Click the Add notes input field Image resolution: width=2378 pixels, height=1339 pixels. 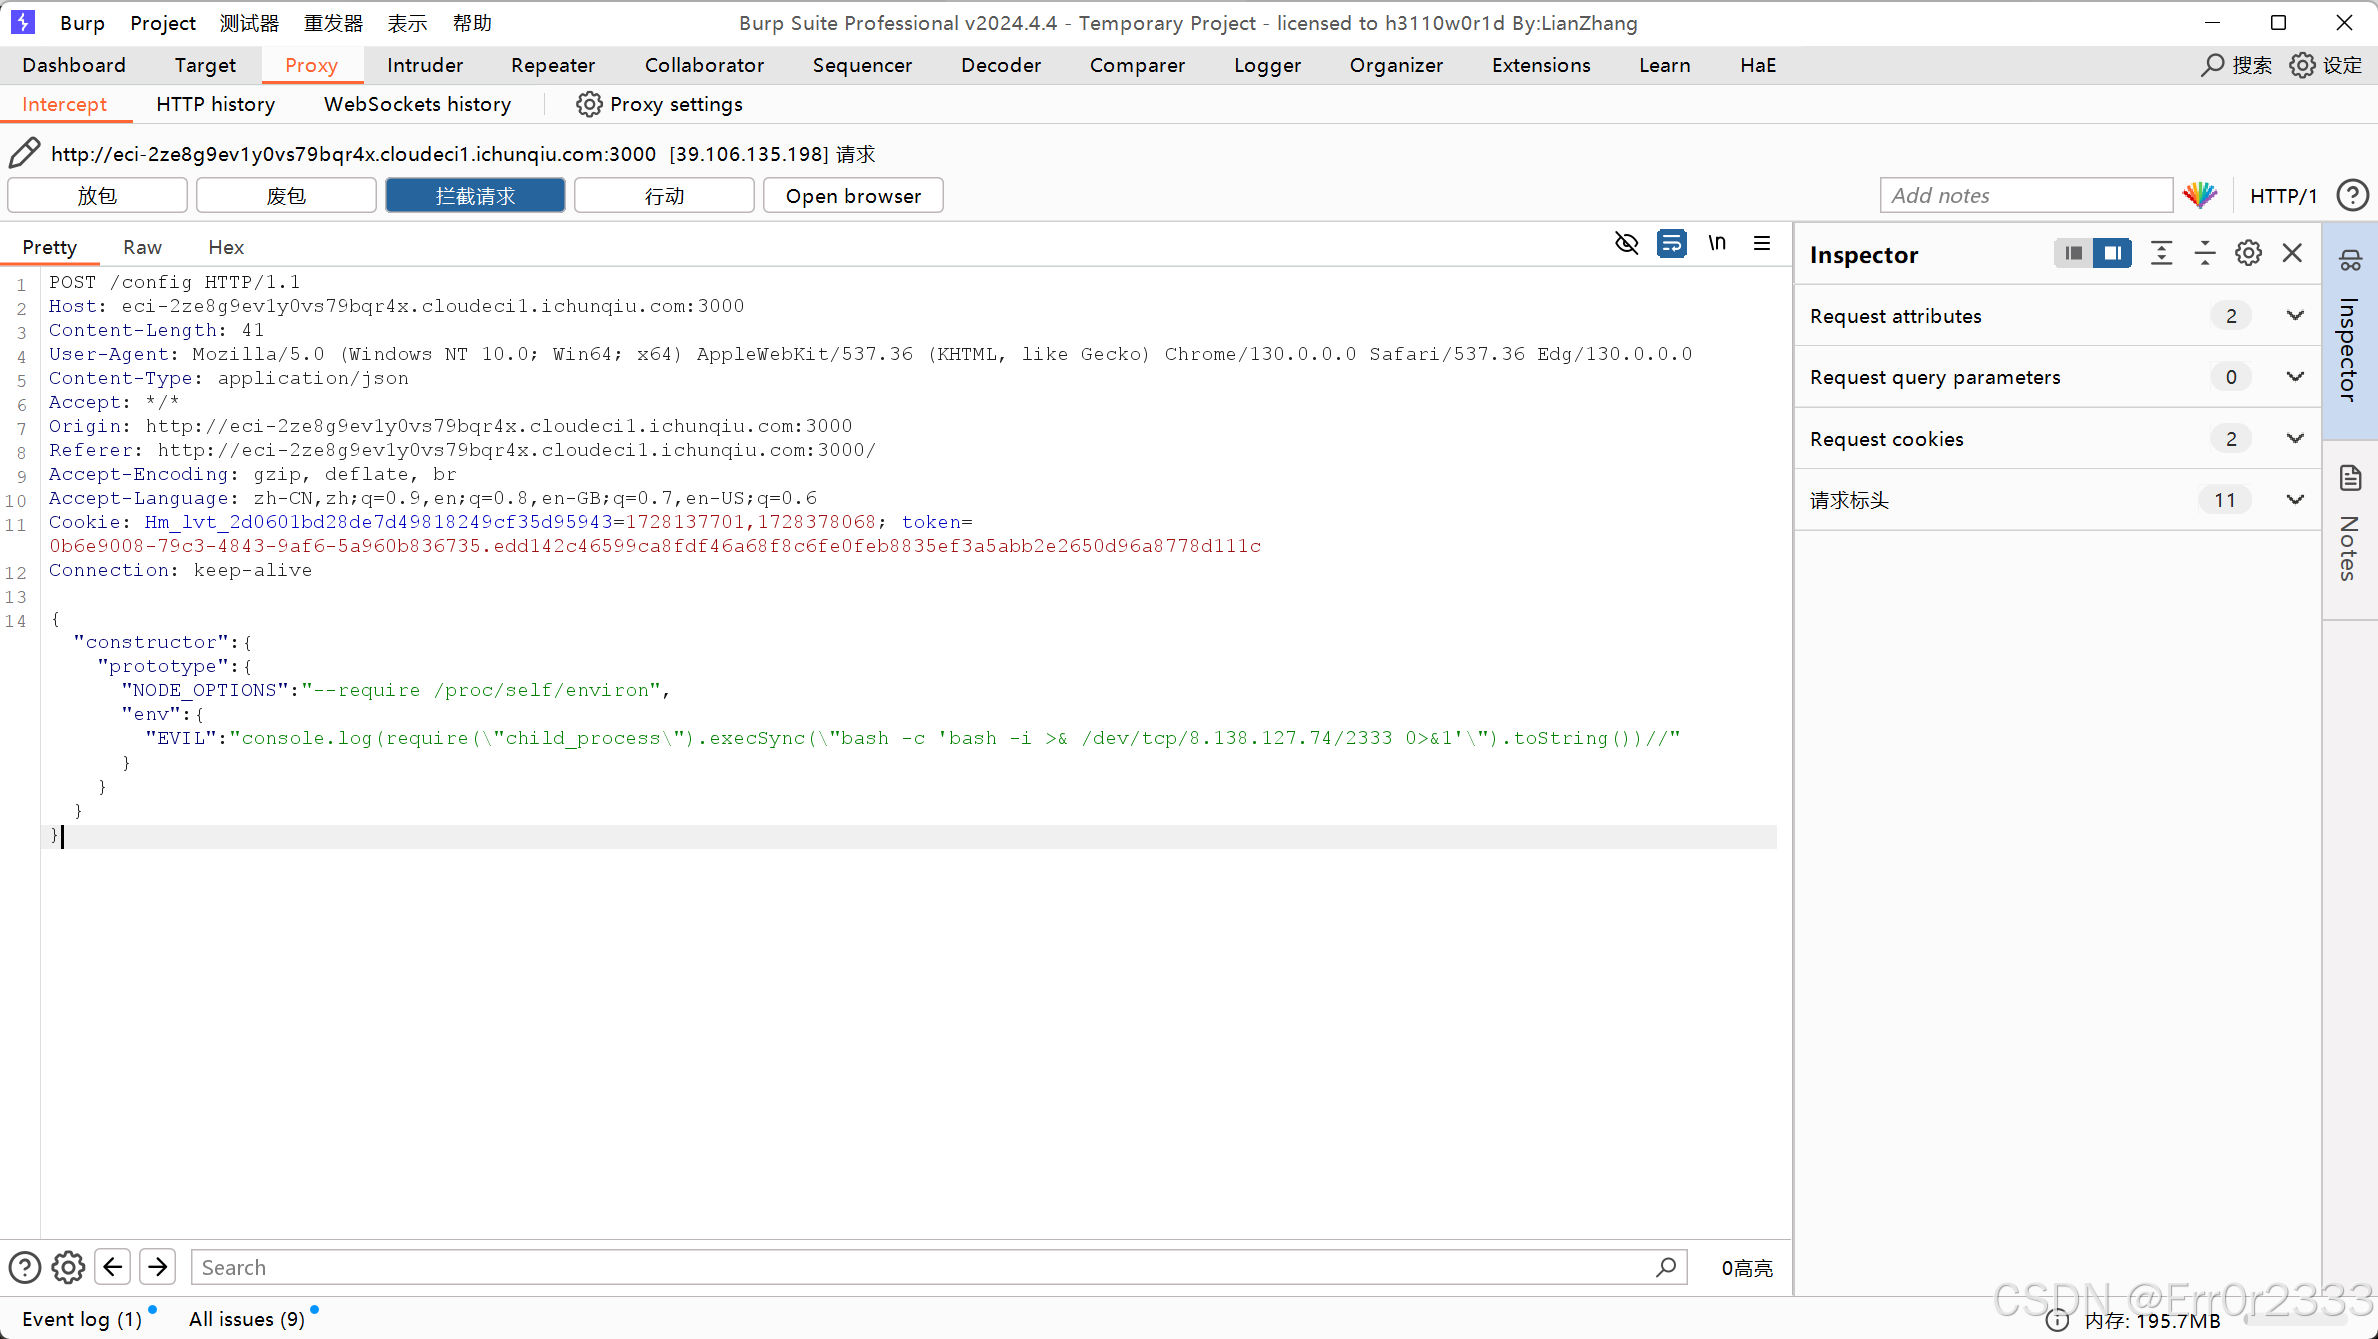point(2025,196)
